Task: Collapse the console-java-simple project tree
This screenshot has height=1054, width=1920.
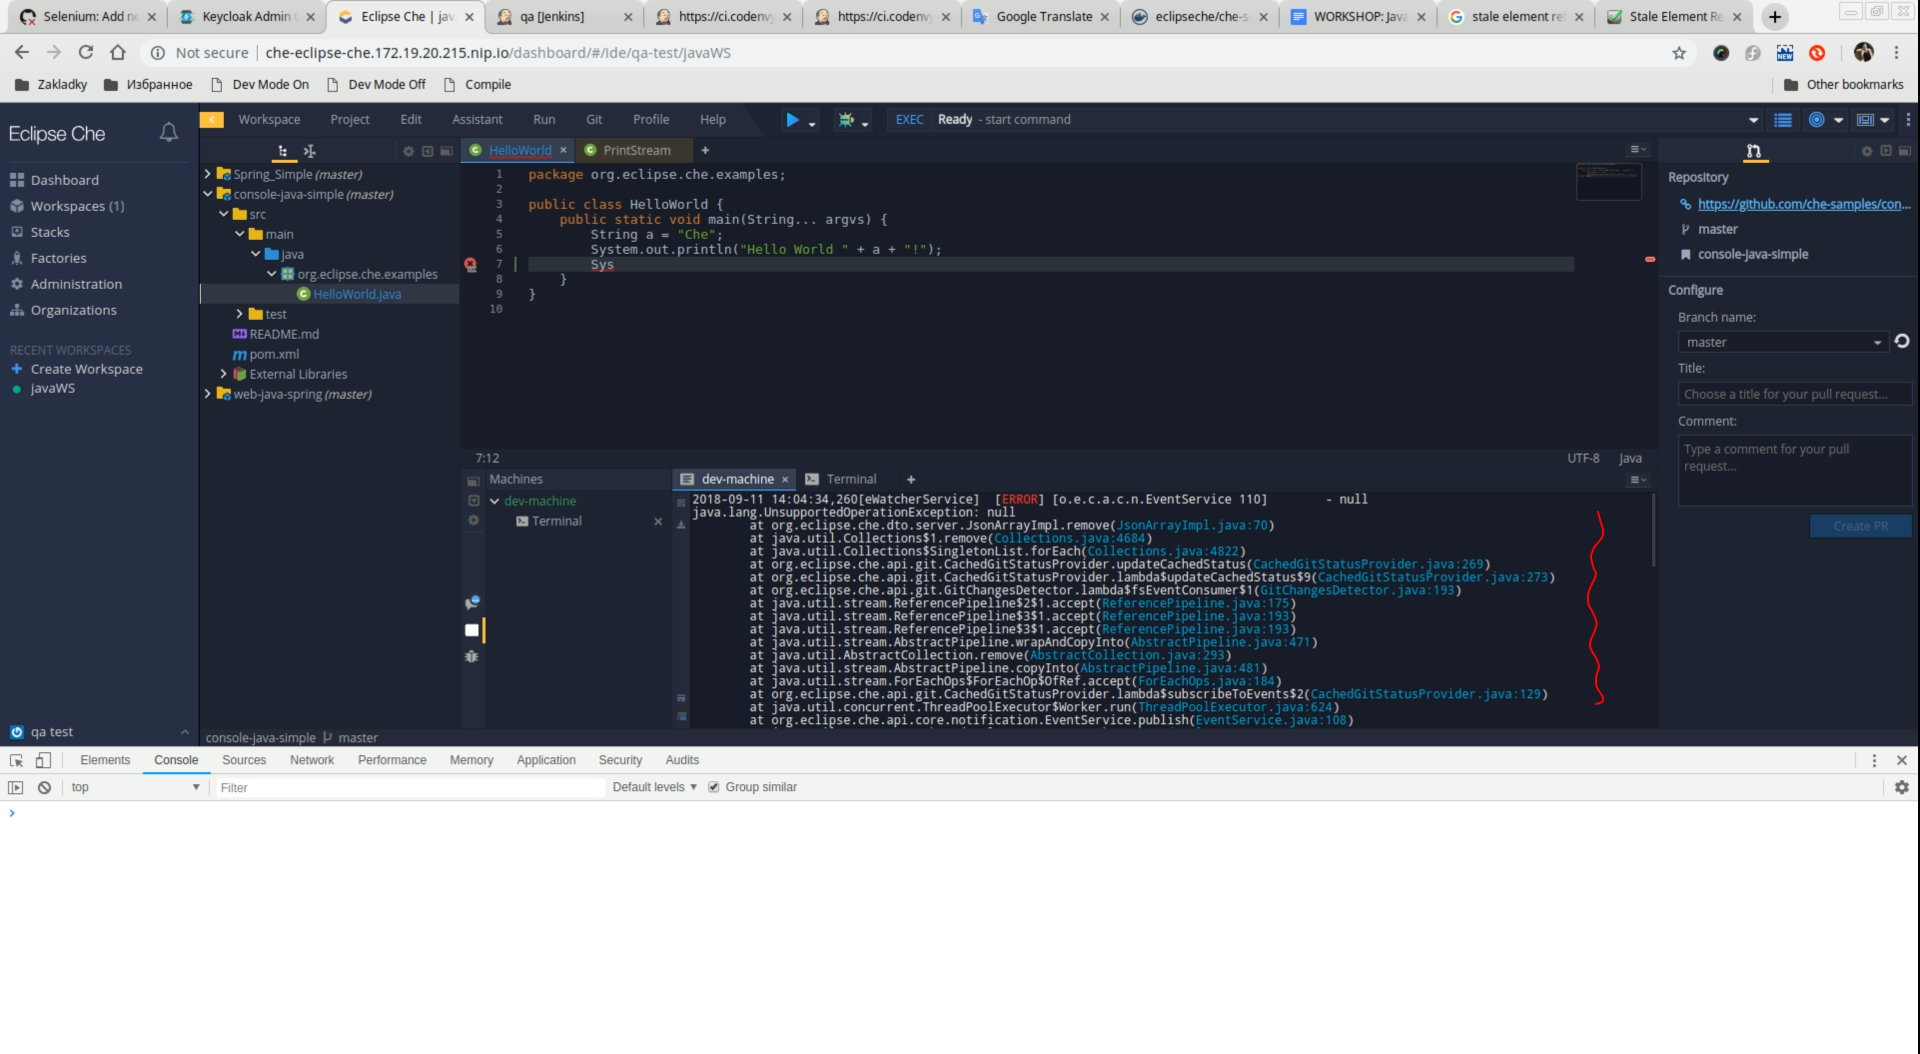Action: (x=207, y=194)
